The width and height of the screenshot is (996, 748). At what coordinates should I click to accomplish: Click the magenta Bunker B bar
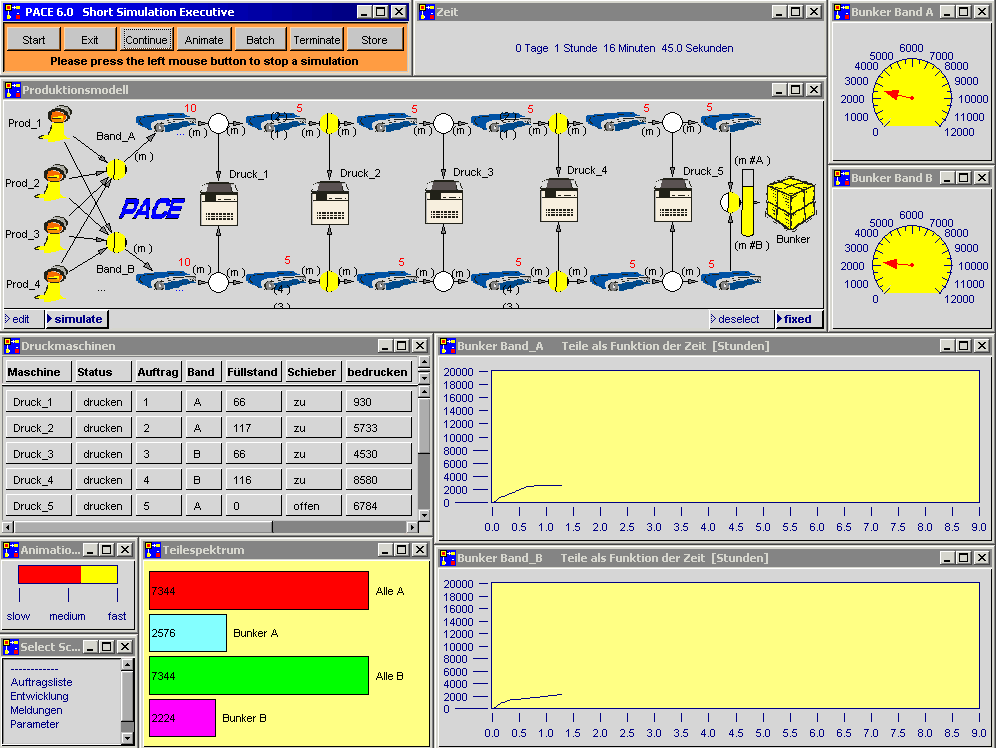182,718
